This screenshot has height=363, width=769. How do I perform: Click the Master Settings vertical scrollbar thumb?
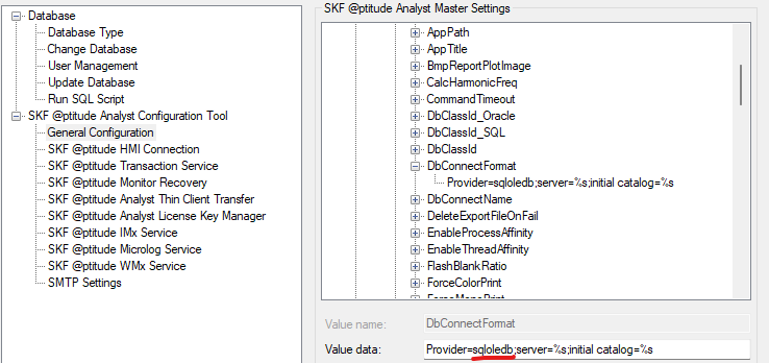[740, 84]
